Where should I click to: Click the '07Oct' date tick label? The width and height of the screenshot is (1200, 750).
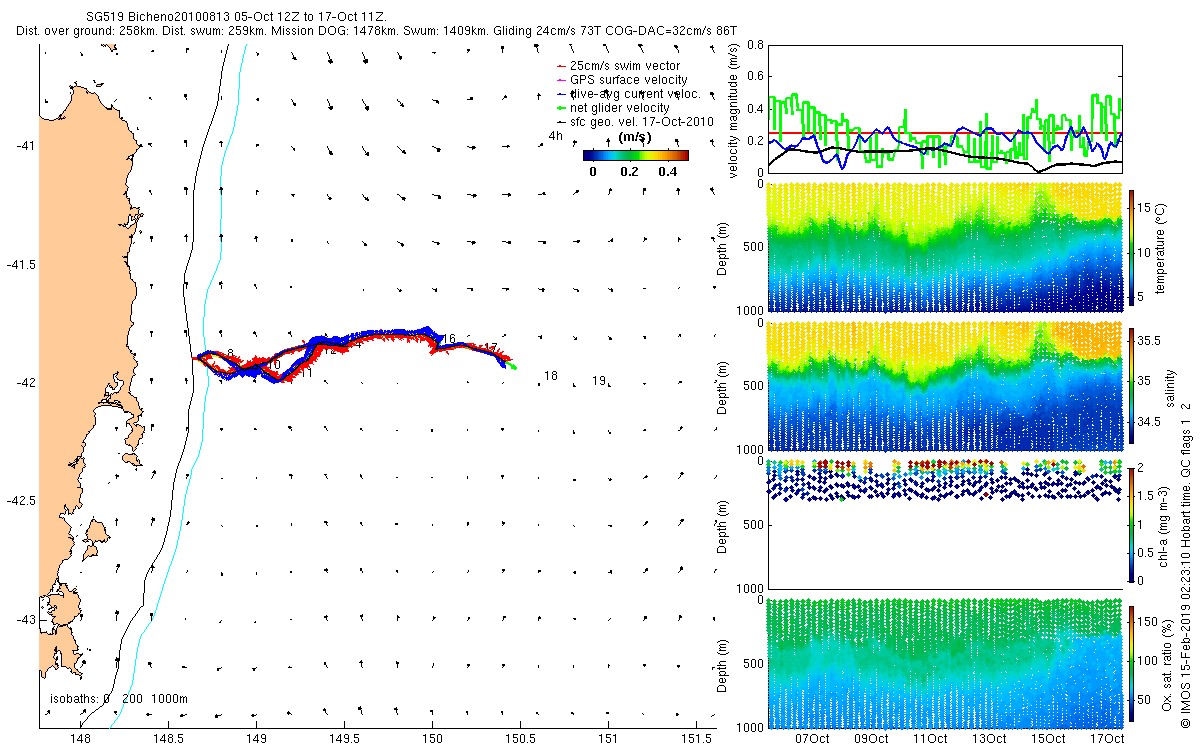pos(811,738)
